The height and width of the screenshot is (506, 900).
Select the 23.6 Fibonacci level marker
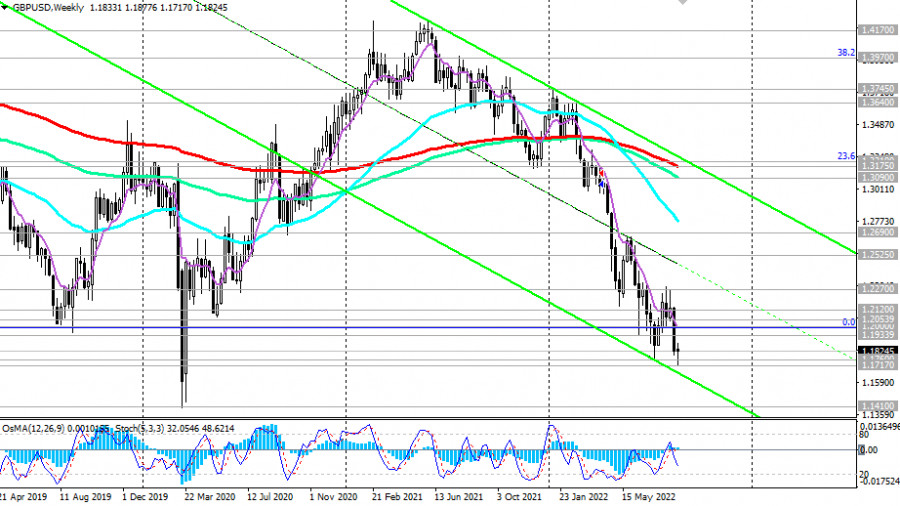click(845, 156)
